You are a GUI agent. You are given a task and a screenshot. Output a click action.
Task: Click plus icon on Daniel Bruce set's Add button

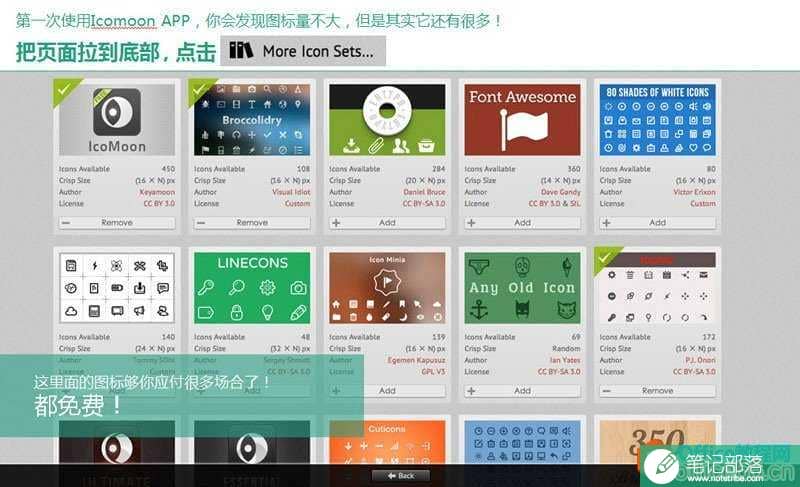click(x=336, y=223)
